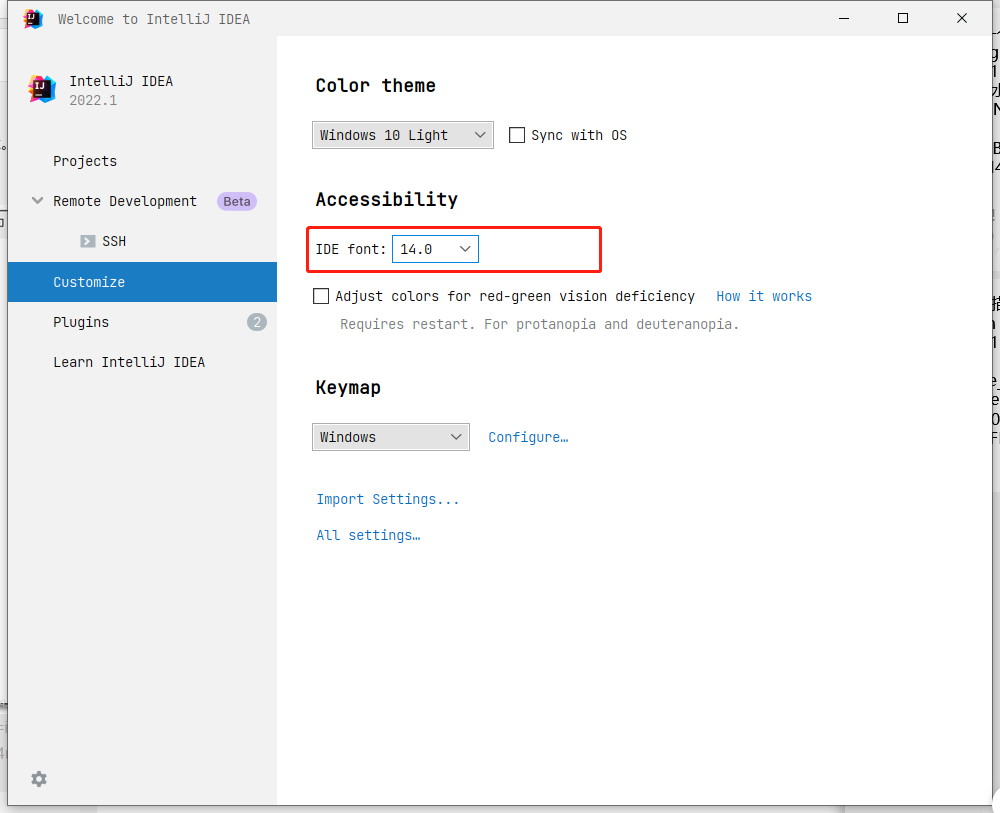Click the 'Accessibility' heading text
The height and width of the screenshot is (813, 1000).
pos(386,200)
